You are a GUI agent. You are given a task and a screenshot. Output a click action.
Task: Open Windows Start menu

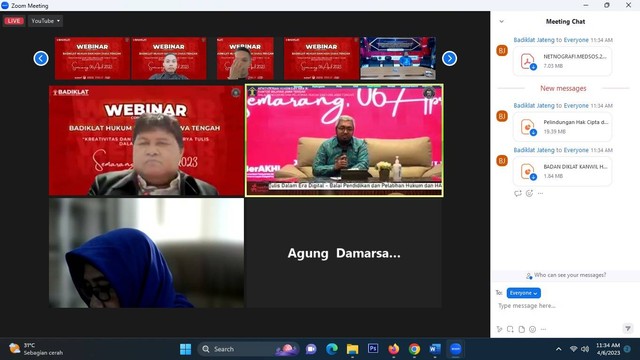tap(185, 349)
